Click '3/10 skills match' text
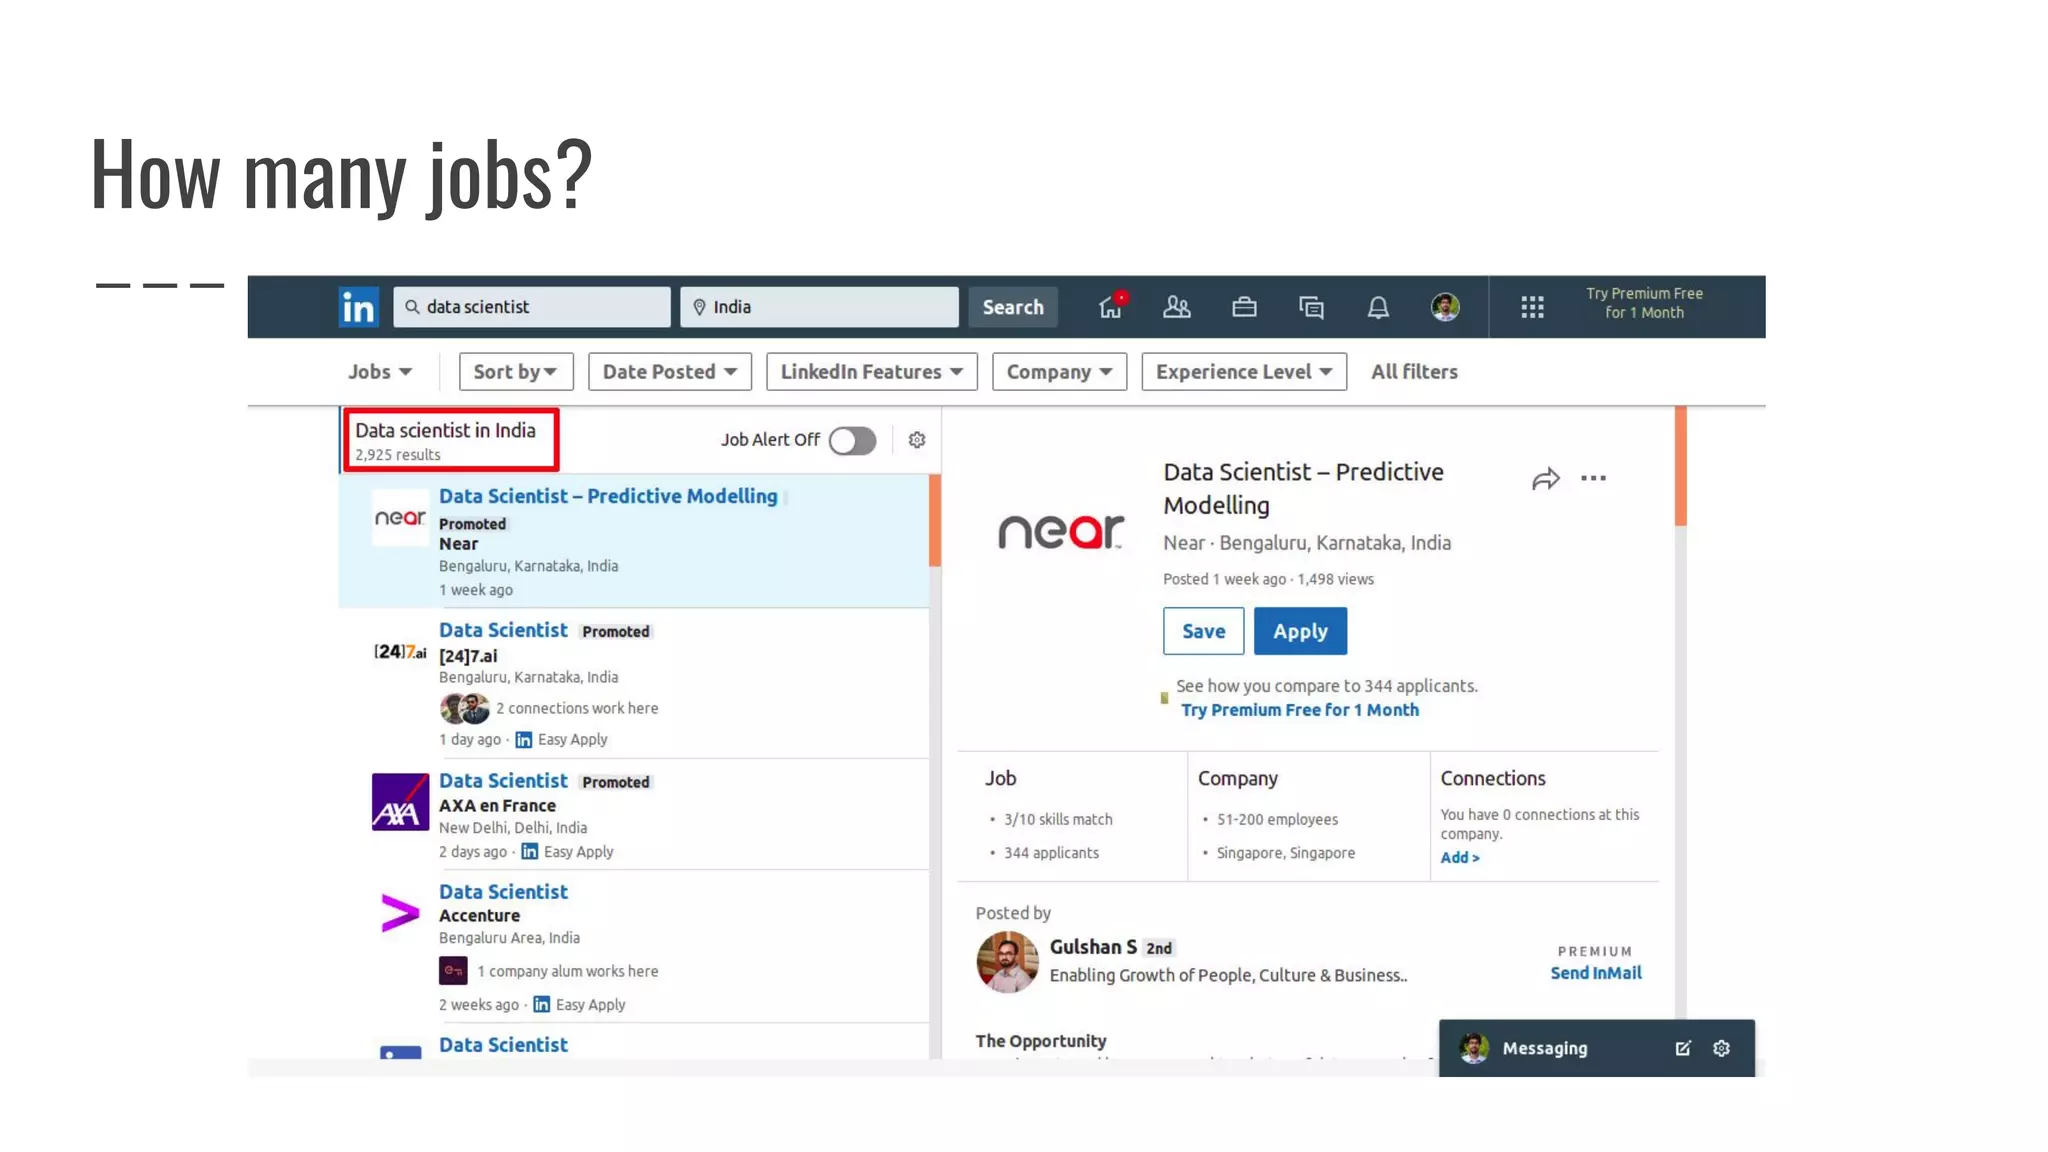The width and height of the screenshot is (2048, 1152). [x=1058, y=819]
